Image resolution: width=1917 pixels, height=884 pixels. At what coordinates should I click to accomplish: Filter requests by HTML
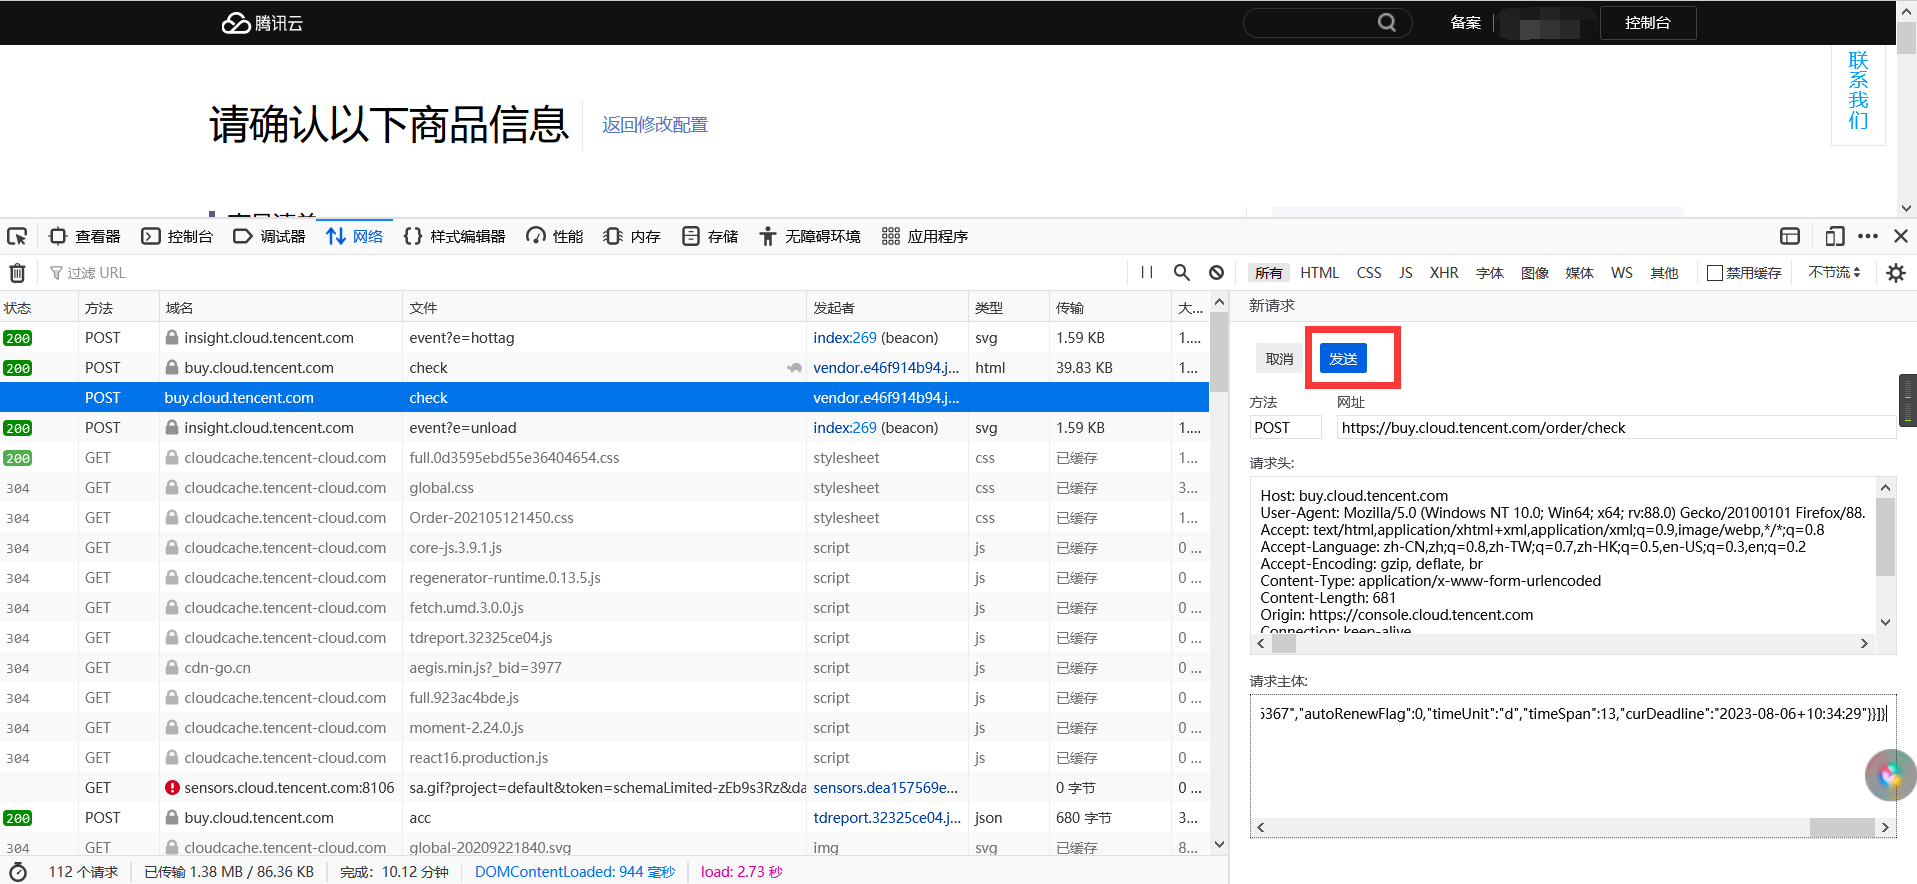point(1319,273)
